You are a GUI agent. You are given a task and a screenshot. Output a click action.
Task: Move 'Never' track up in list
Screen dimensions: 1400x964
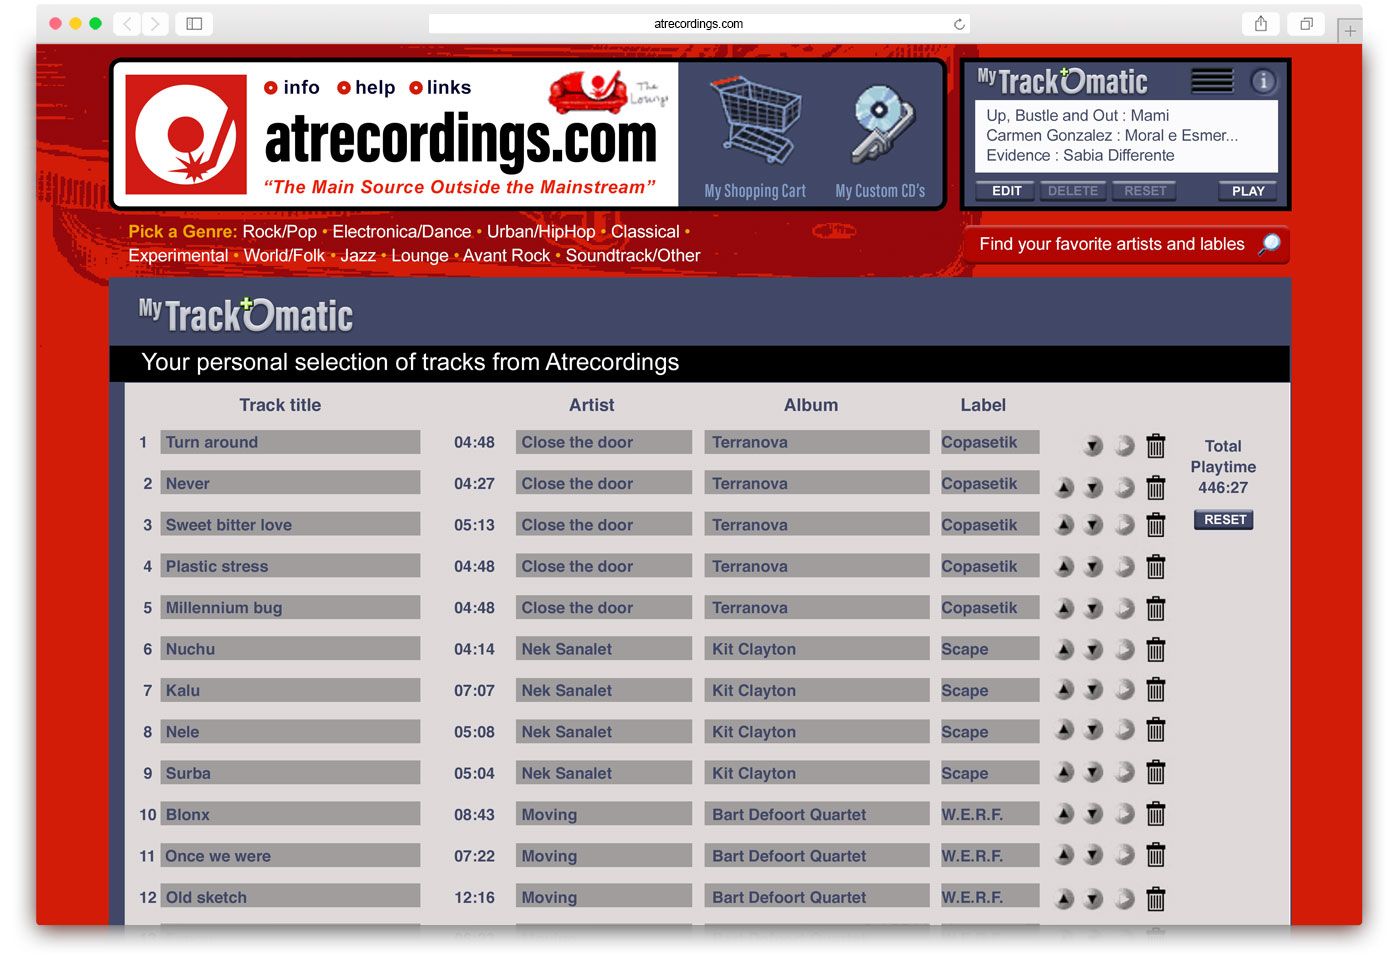click(1065, 488)
